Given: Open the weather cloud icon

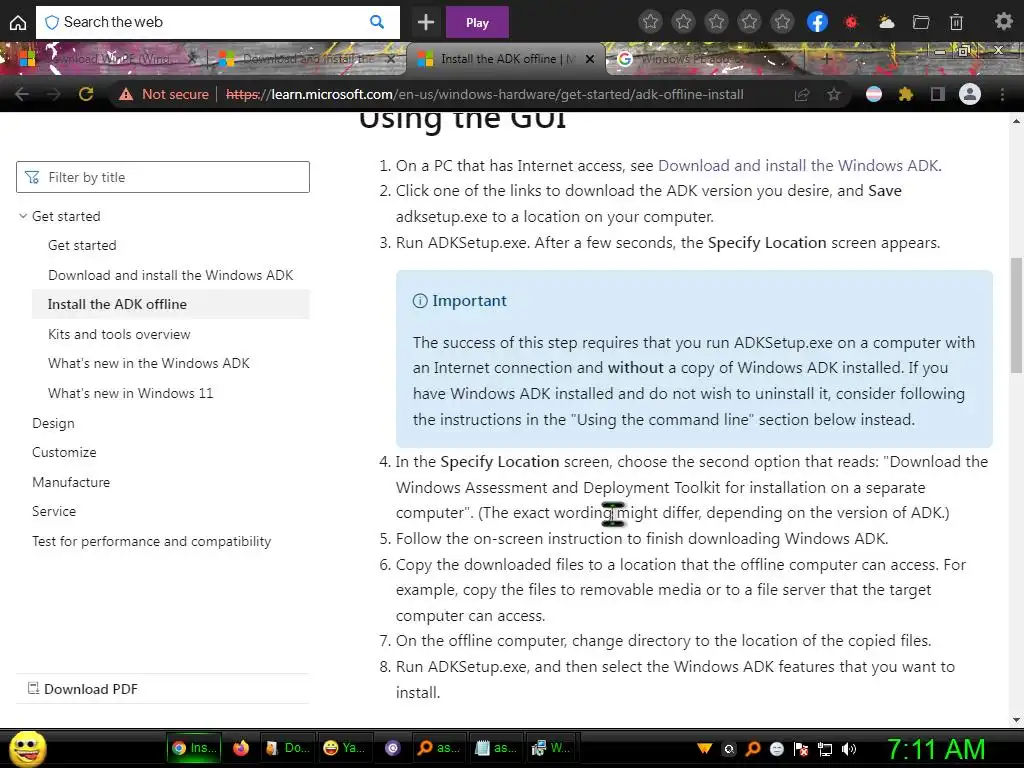Looking at the screenshot, I should click(886, 23).
